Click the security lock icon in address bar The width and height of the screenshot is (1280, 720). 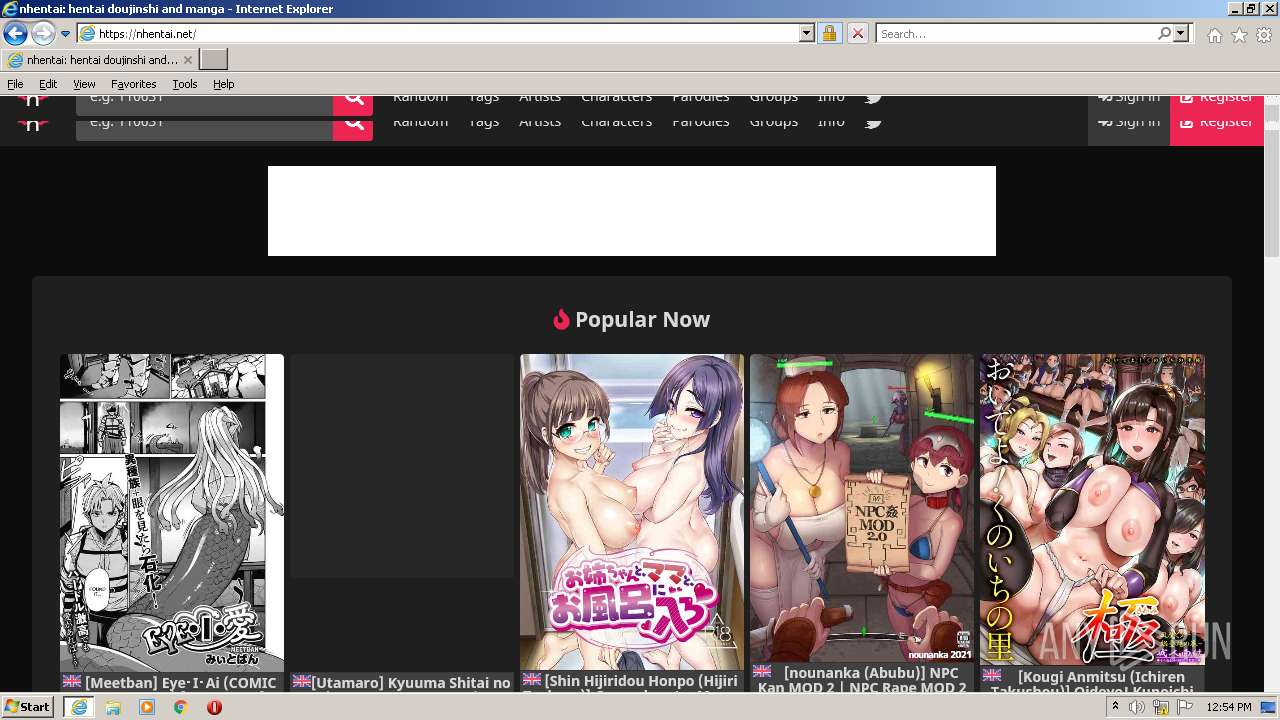point(829,34)
